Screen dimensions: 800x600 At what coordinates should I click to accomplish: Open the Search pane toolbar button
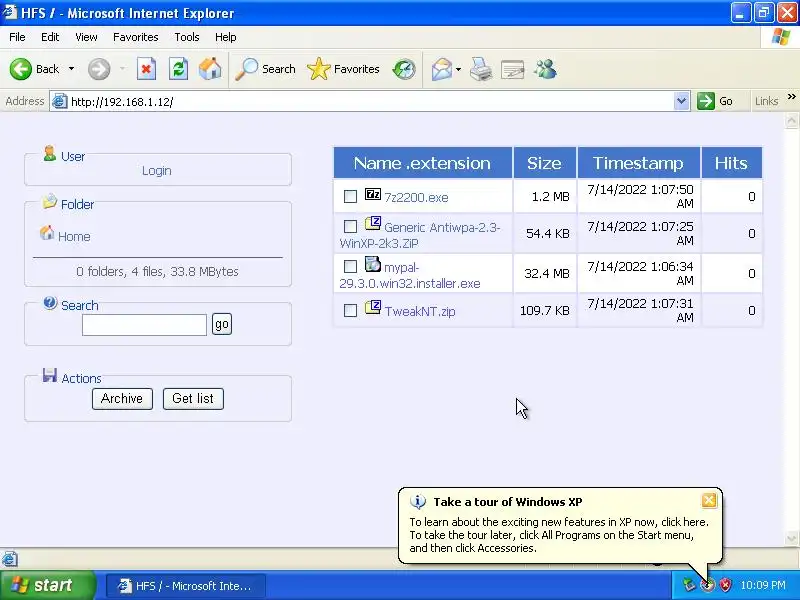tap(265, 69)
